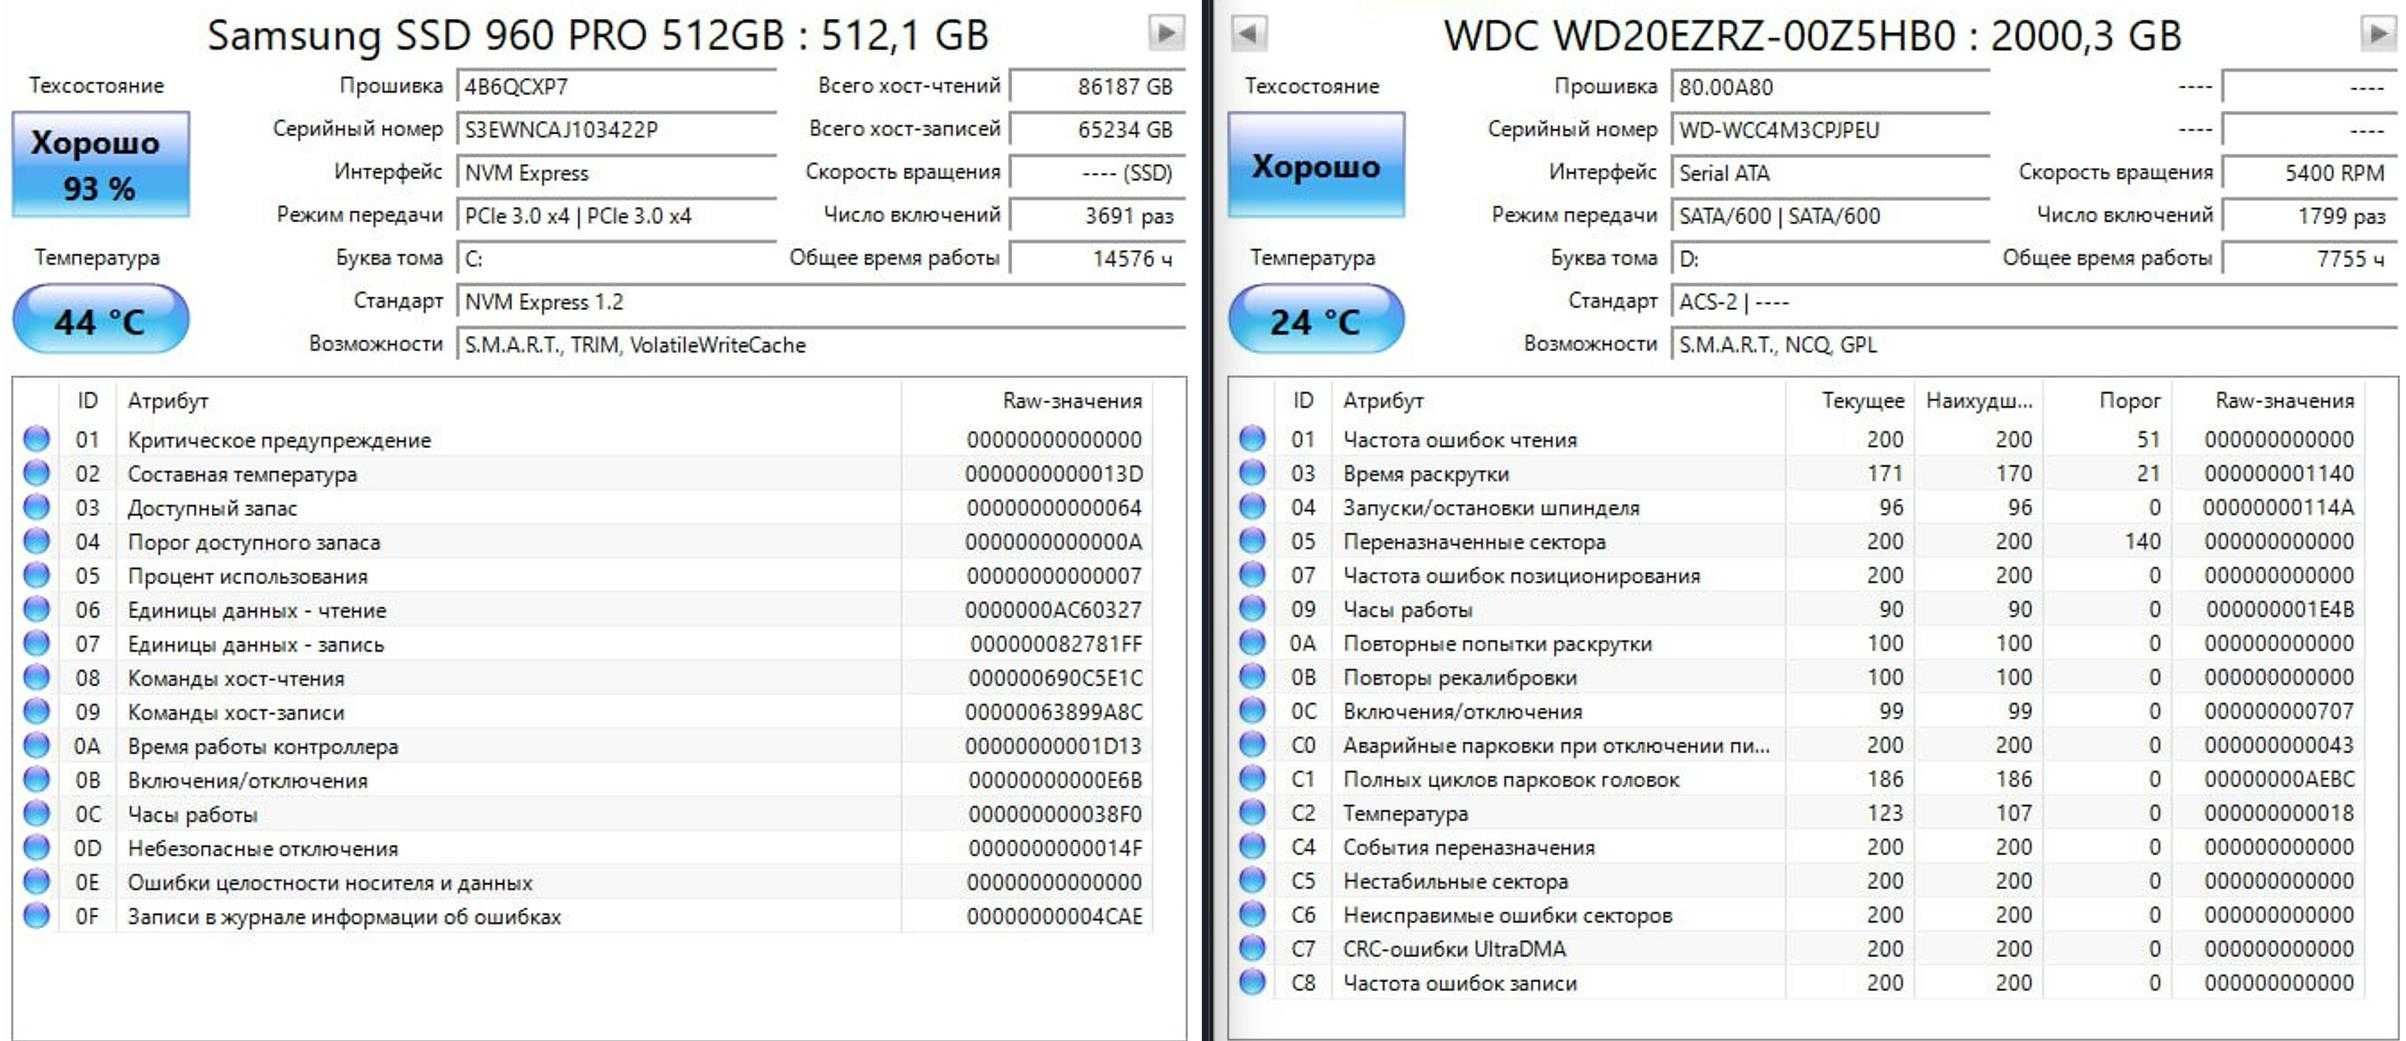Image resolution: width=2406 pixels, height=1041 pixels.
Task: Click status orb for Частота ошибок записи
Action: point(1252,982)
